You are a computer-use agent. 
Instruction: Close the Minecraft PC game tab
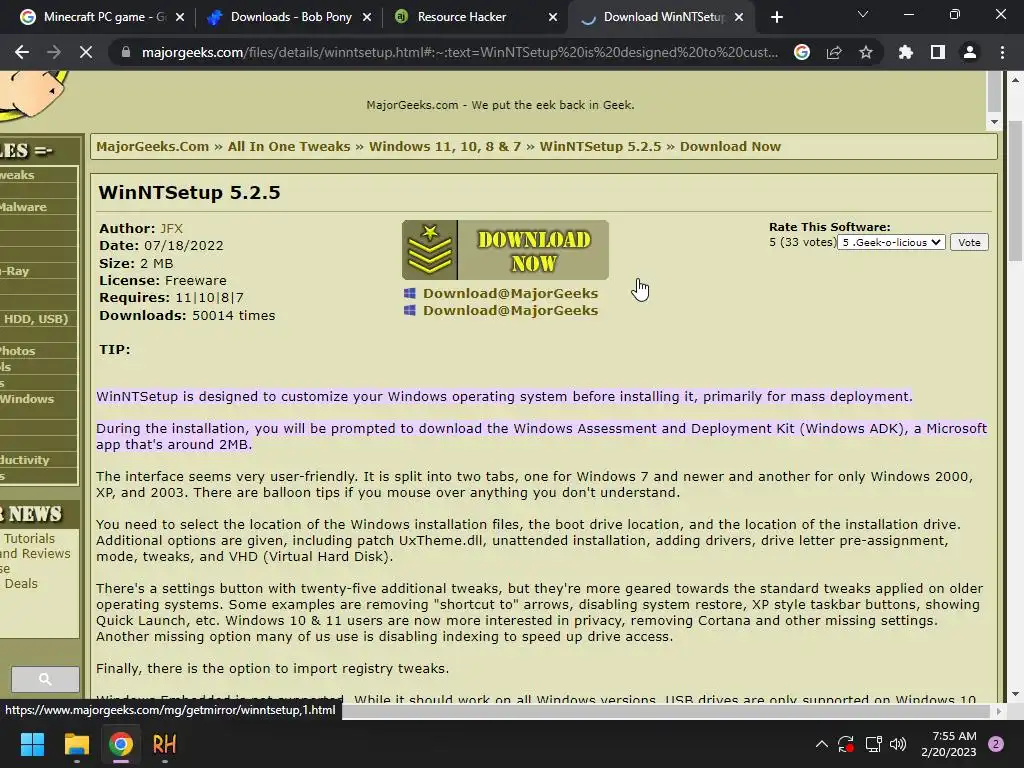click(x=180, y=17)
